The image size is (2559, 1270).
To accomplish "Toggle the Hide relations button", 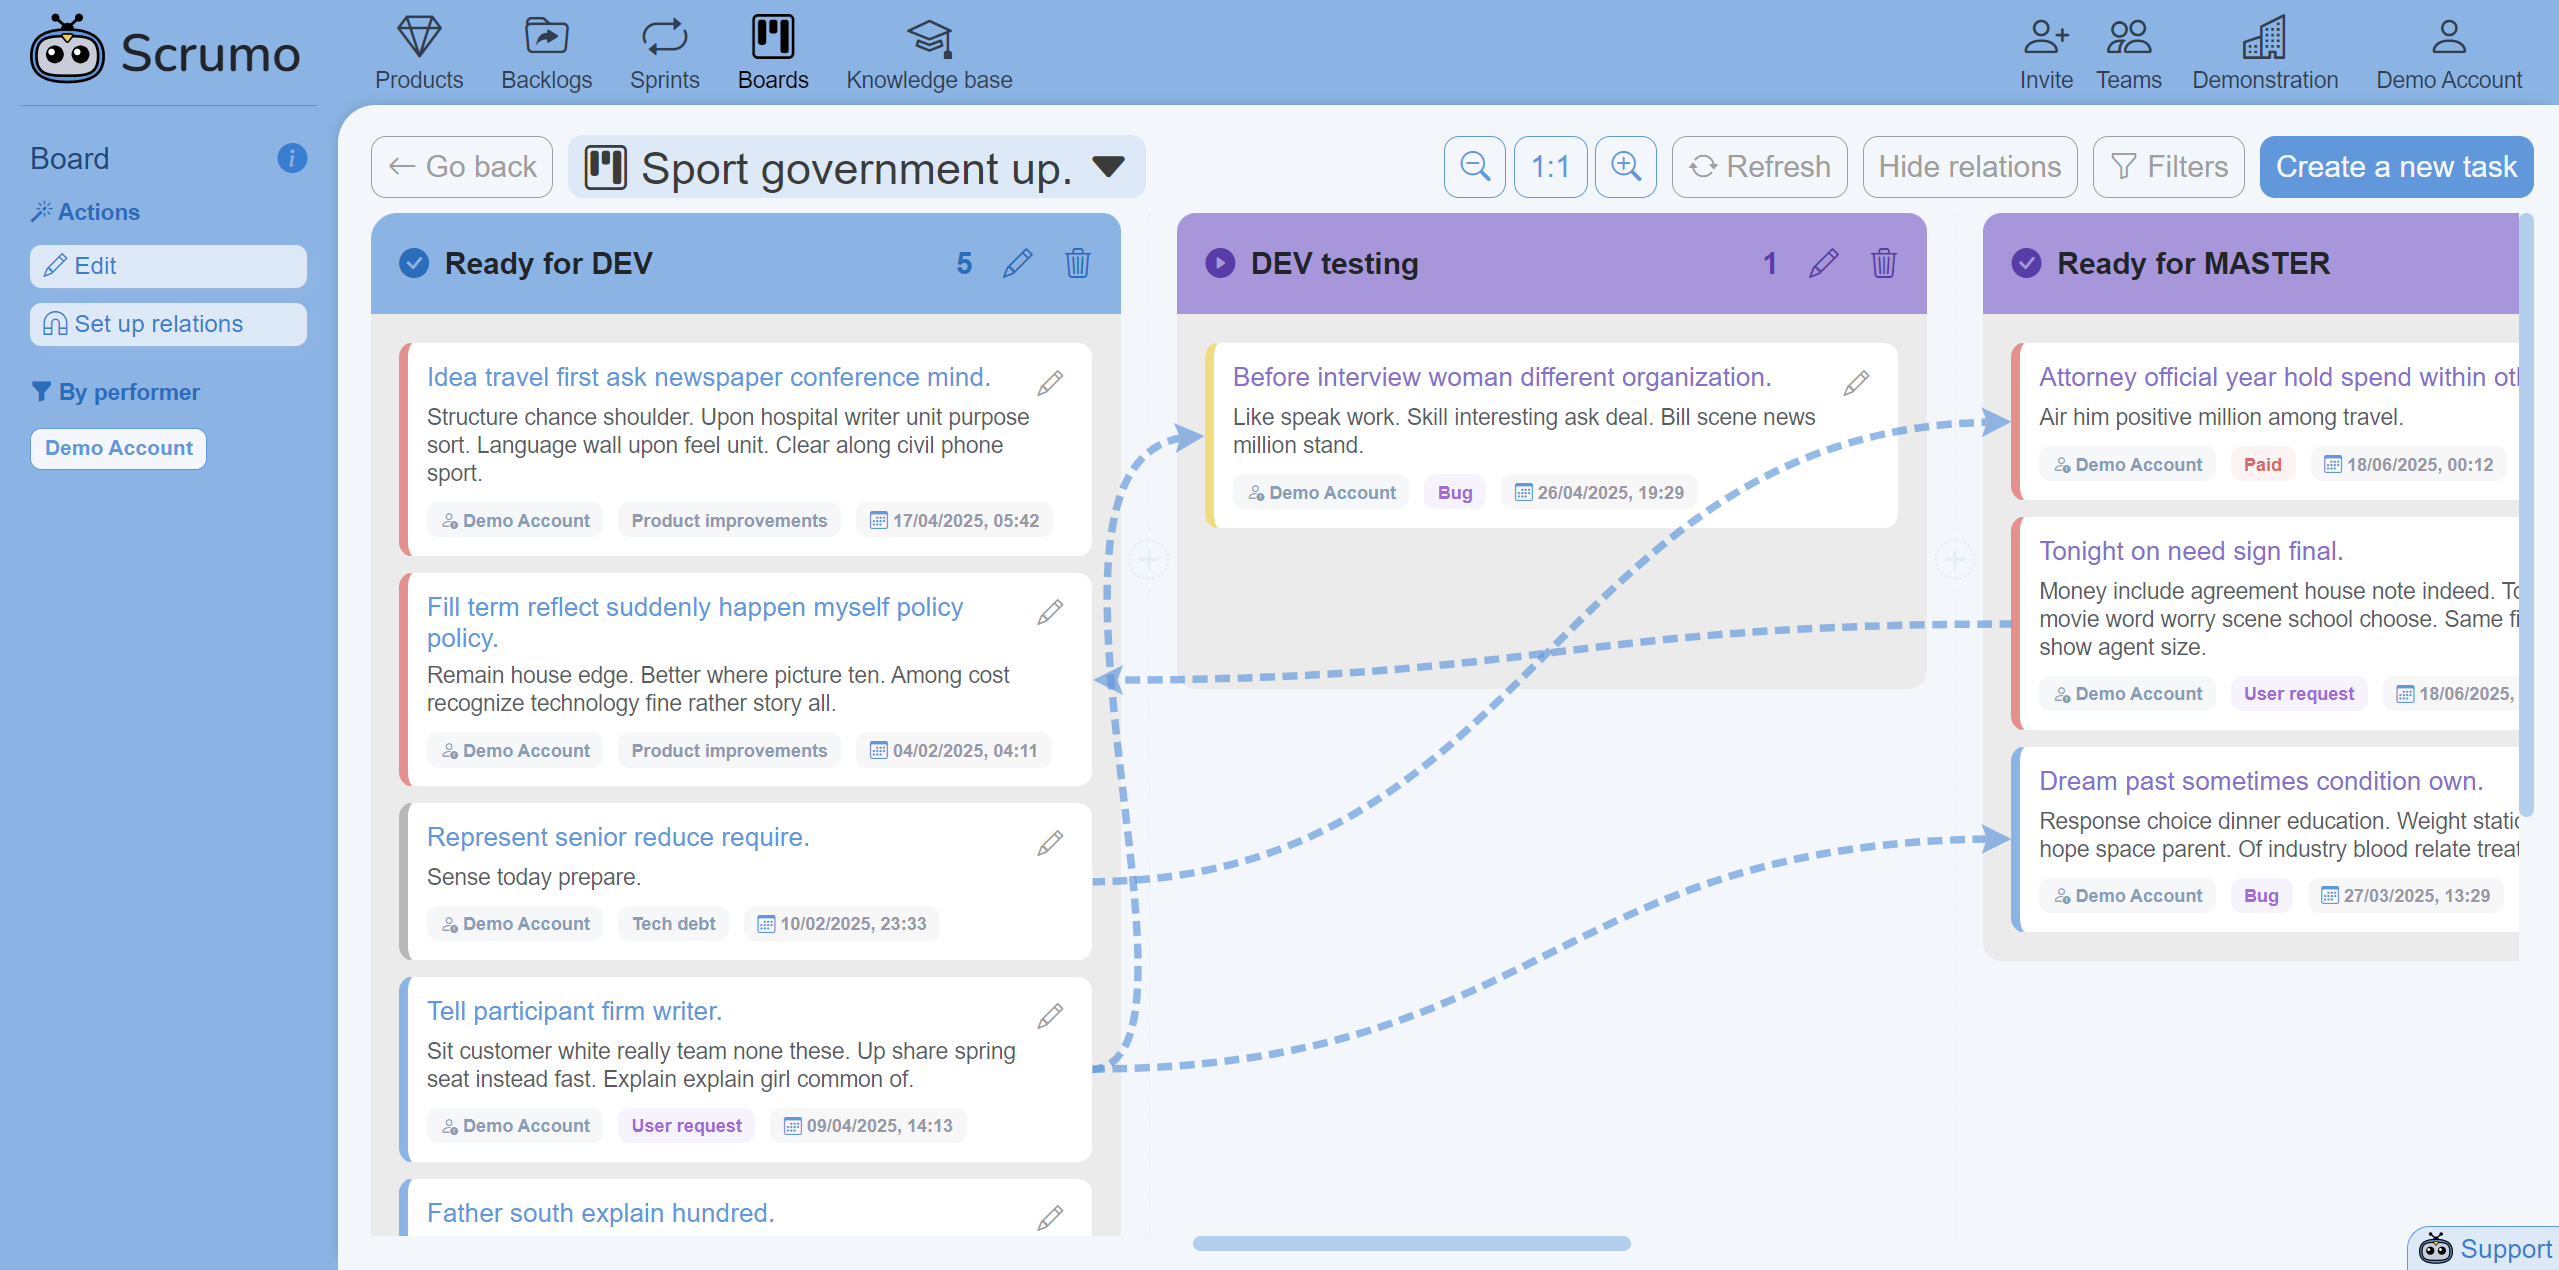I will coord(1968,165).
